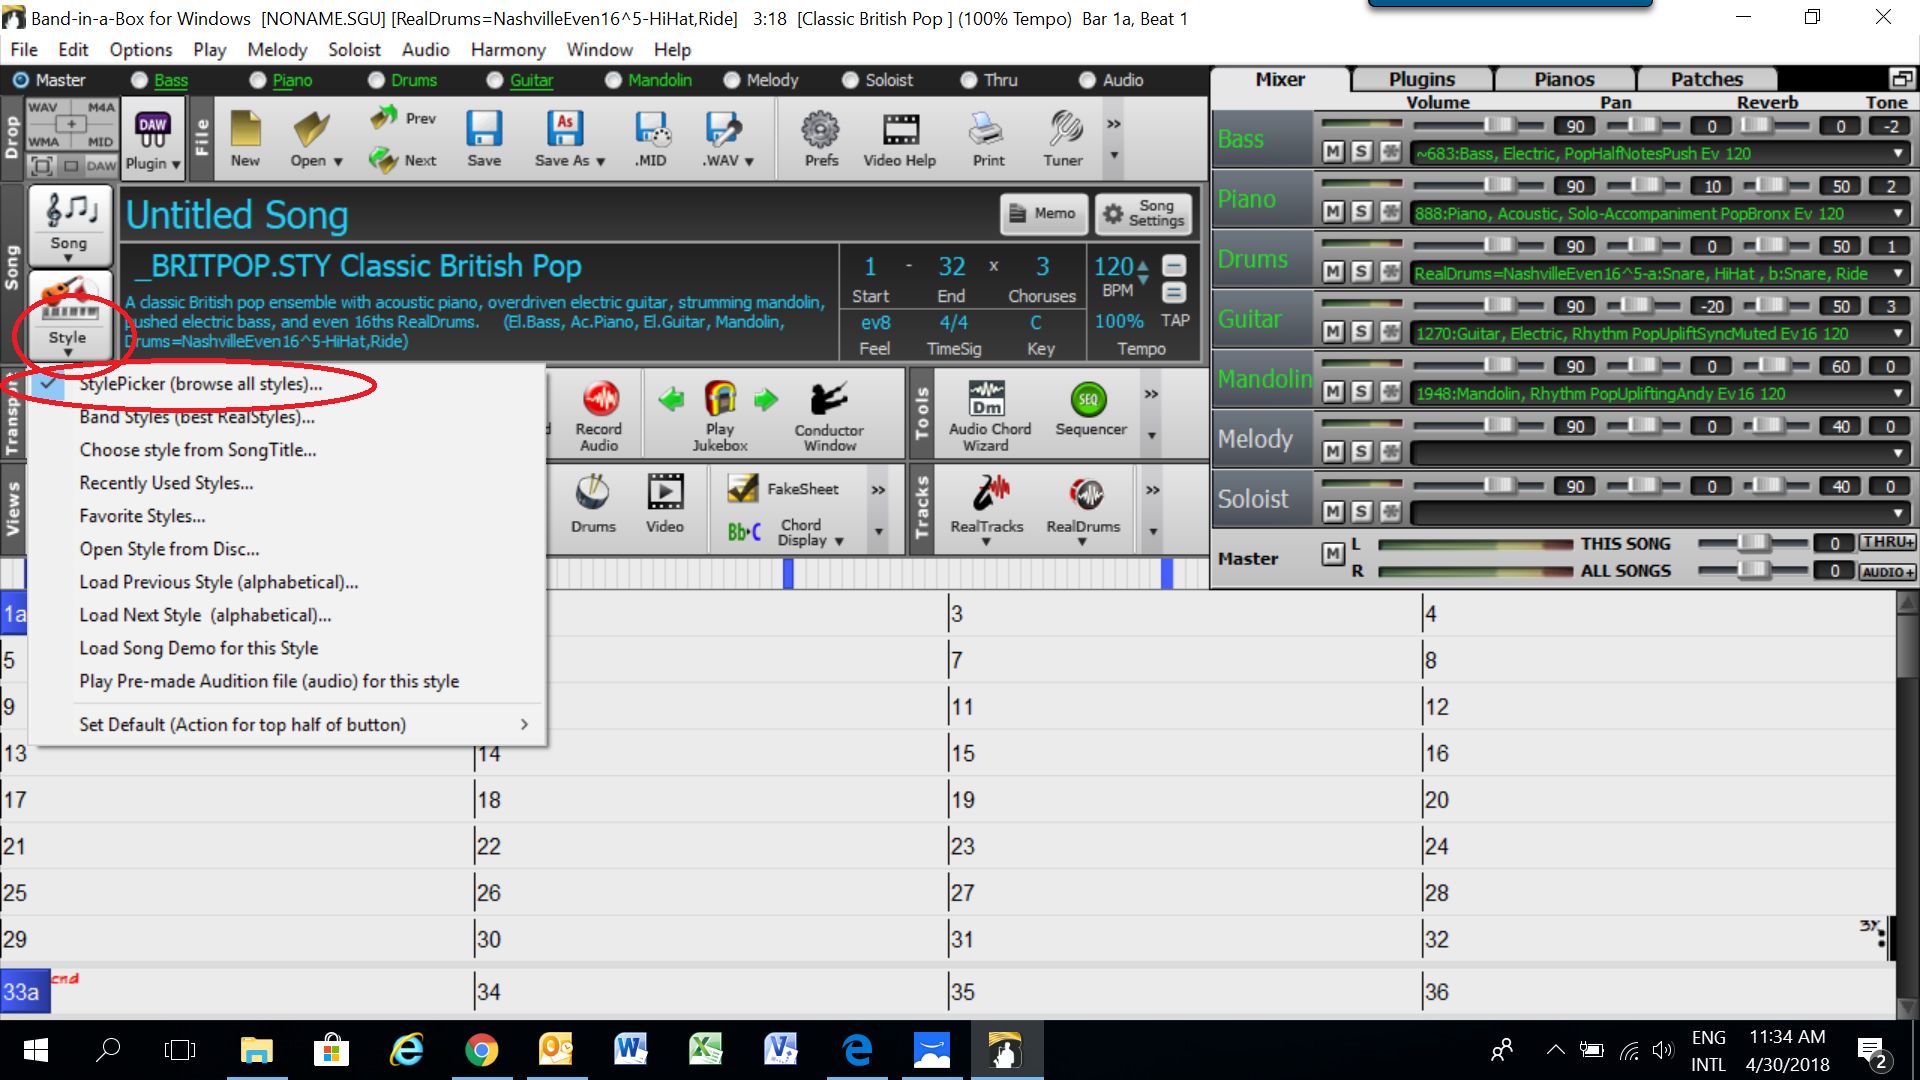Click the New song icon
Screen dimensions: 1920x1080
coord(245,138)
